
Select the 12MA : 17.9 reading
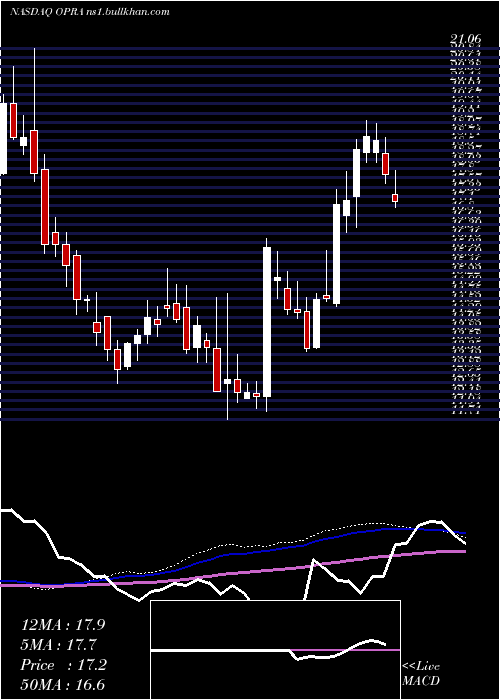coord(63,625)
